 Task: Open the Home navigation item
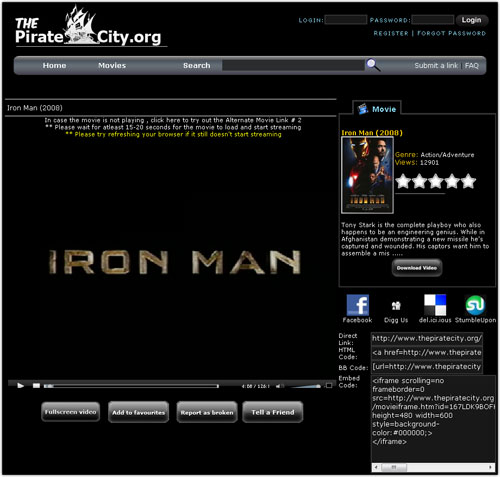(x=54, y=65)
